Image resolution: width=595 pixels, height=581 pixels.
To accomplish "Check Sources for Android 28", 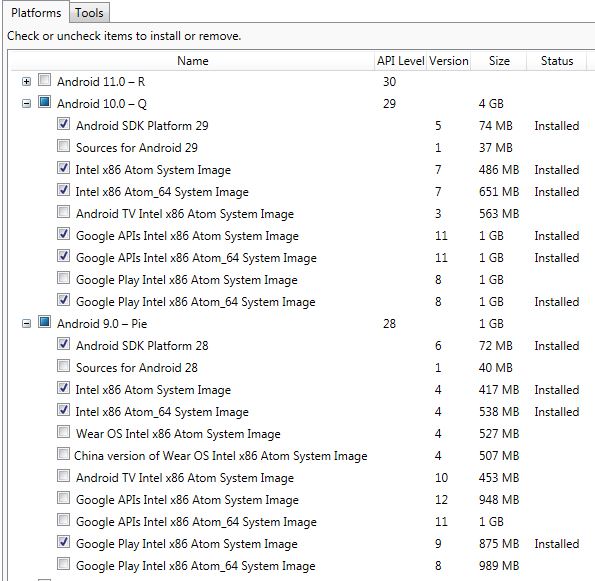I will [x=63, y=366].
